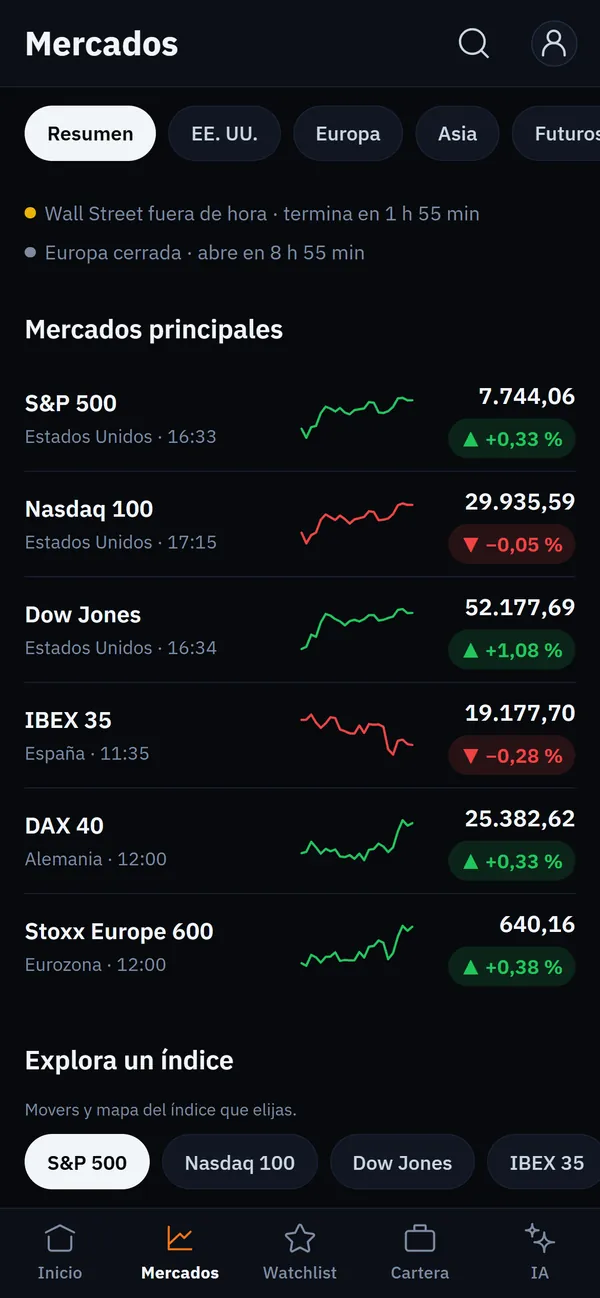600x1298 pixels.
Task: Tap the S&P 500 mini chart
Action: pyautogui.click(x=357, y=418)
